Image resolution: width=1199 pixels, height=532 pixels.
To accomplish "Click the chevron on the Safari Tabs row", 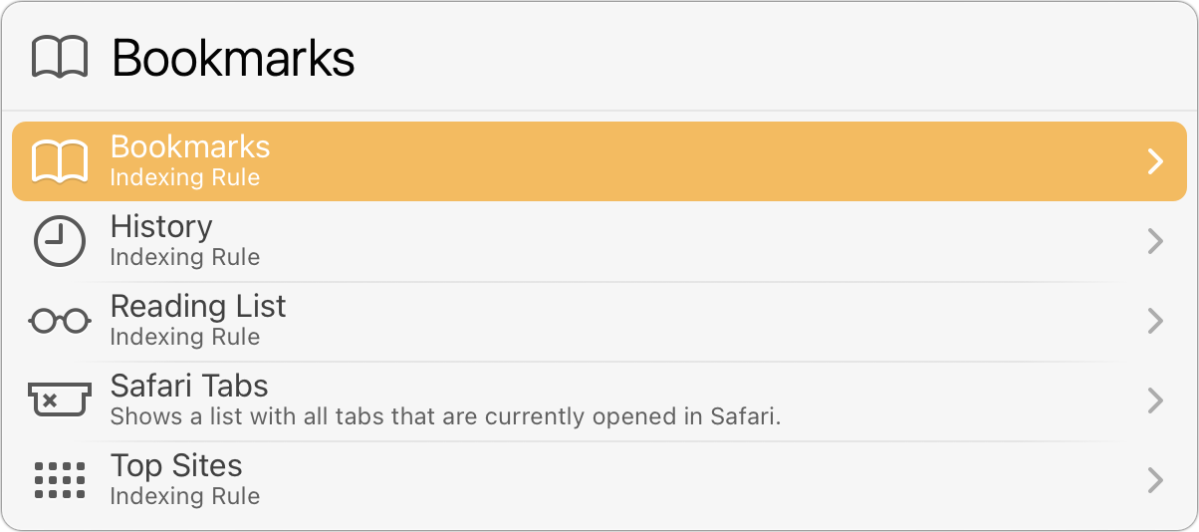I will click(x=1155, y=401).
